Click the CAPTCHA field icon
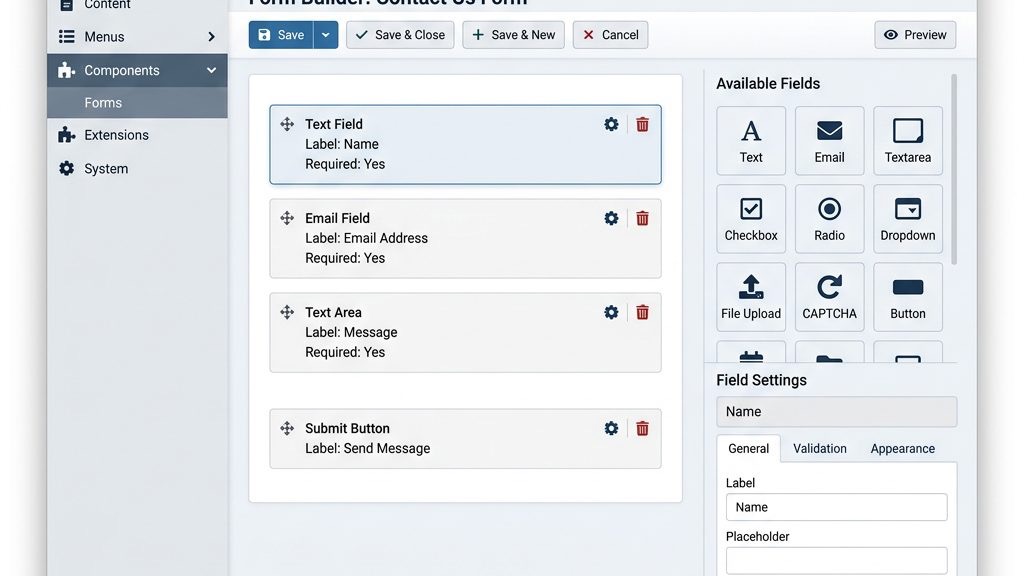Image resolution: width=1024 pixels, height=576 pixels. pyautogui.click(x=829, y=296)
